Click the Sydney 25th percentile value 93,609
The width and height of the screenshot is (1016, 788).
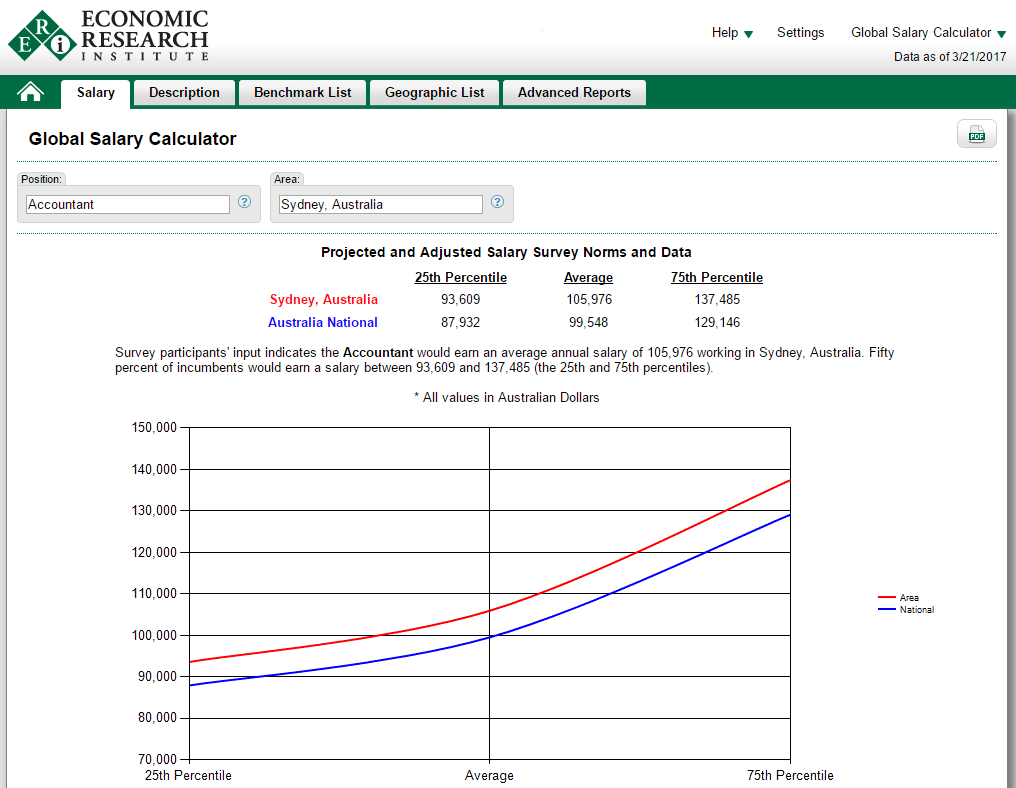pyautogui.click(x=461, y=299)
